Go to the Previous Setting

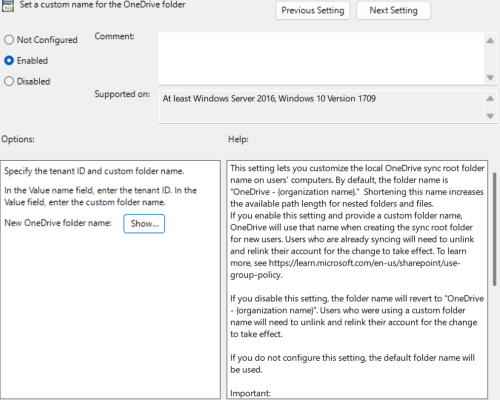coord(312,11)
